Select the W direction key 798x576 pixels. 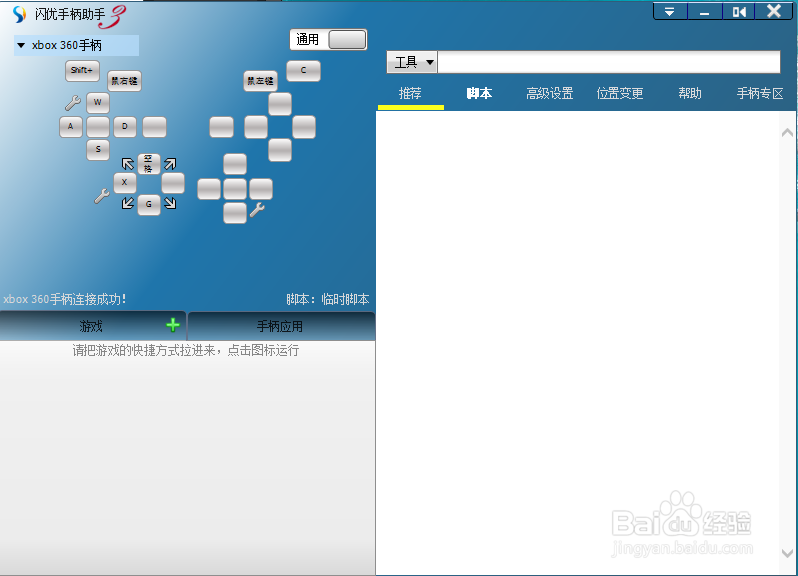tap(98, 103)
